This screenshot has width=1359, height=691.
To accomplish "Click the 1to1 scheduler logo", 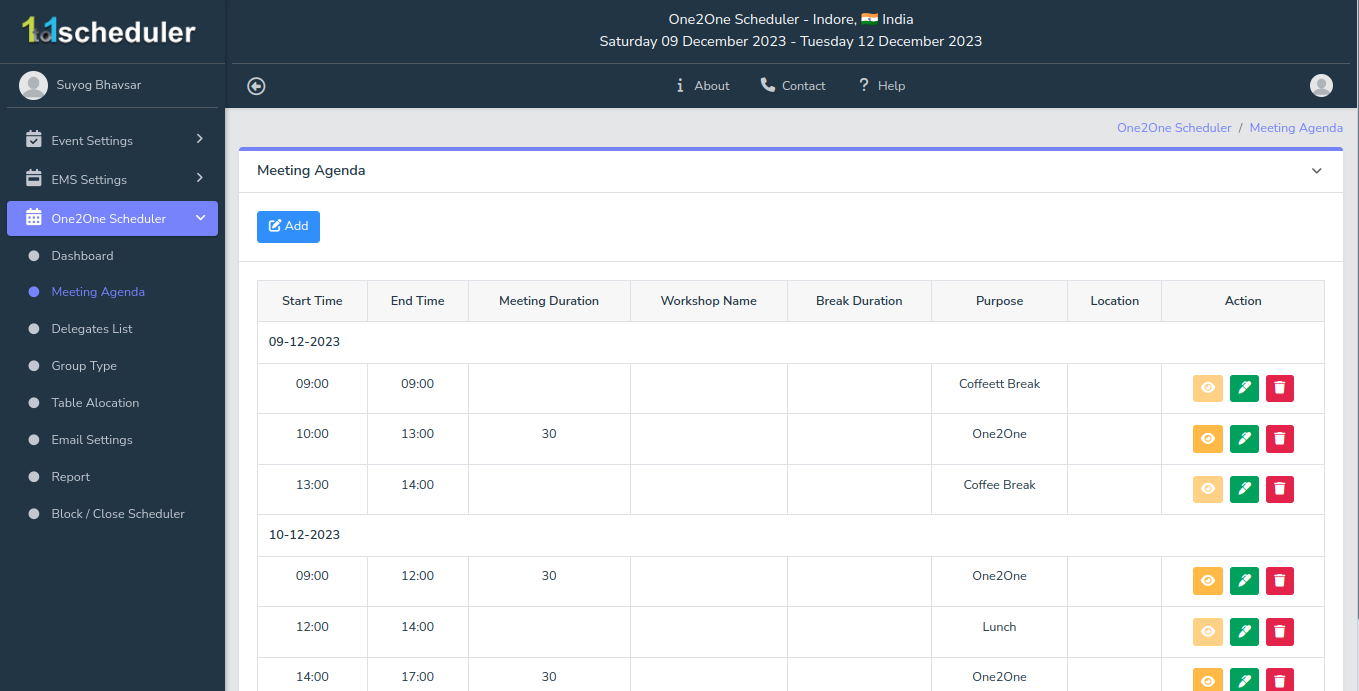I will tap(110, 32).
